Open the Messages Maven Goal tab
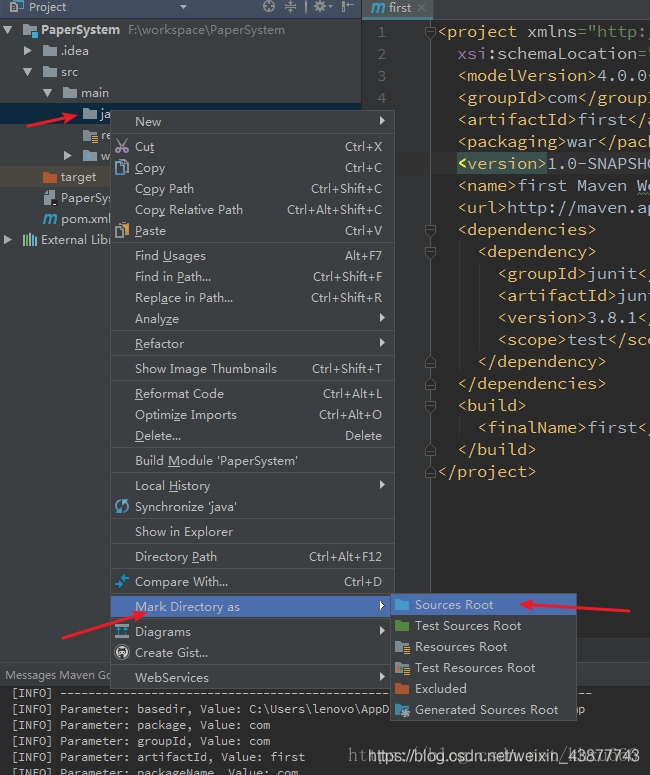 pos(58,675)
